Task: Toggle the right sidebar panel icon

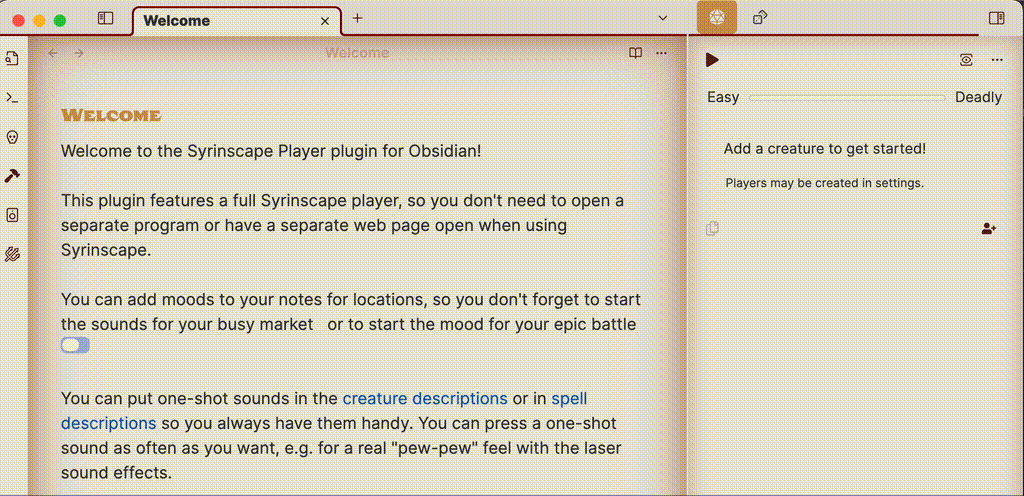Action: [997, 18]
